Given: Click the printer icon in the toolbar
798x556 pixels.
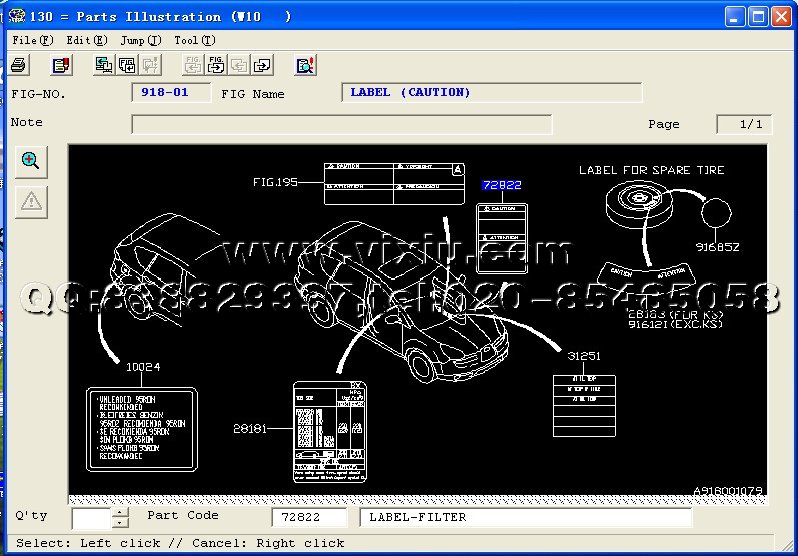Looking at the screenshot, I should (x=19, y=66).
